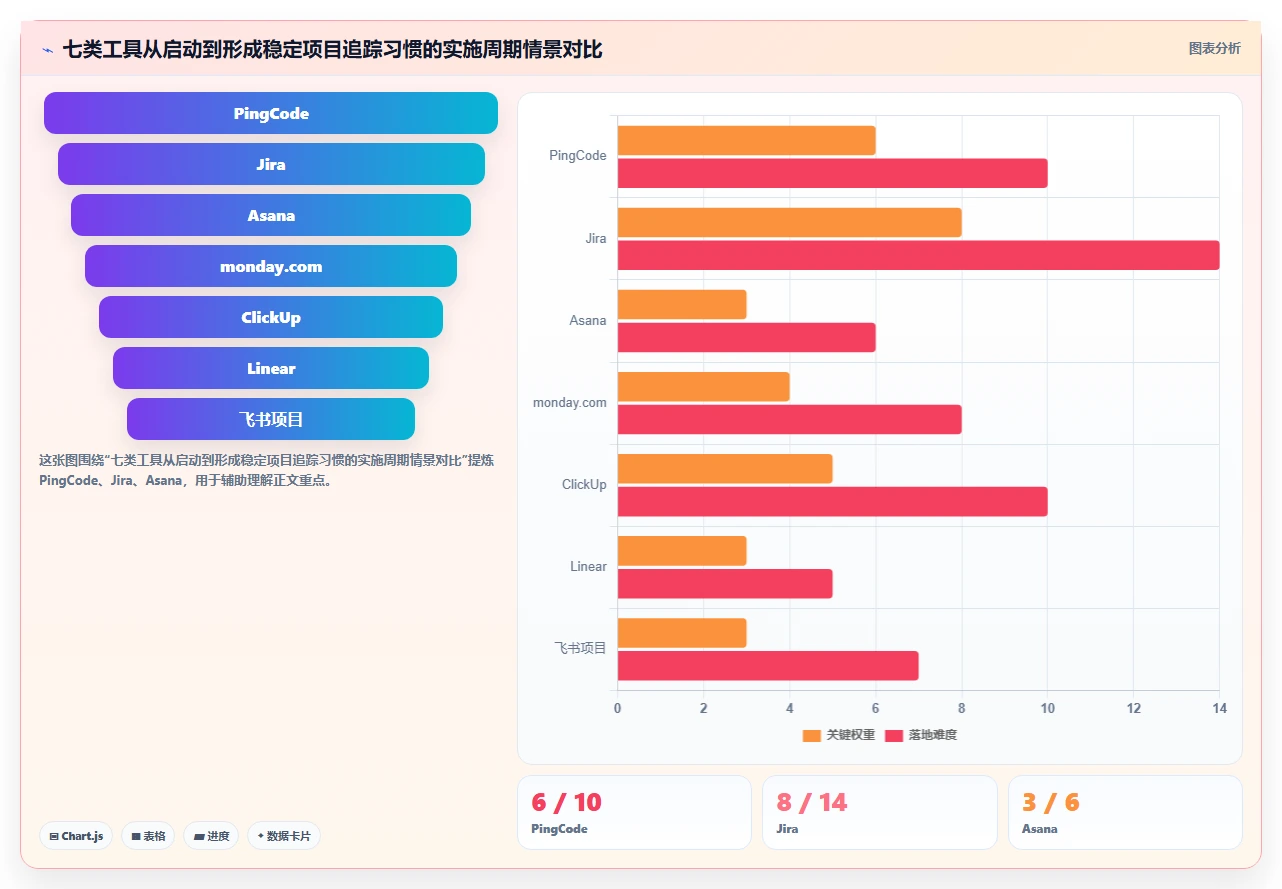Click Jira's orange 关键权重 bar
This screenshot has height=889, width=1282.
pyautogui.click(x=789, y=222)
